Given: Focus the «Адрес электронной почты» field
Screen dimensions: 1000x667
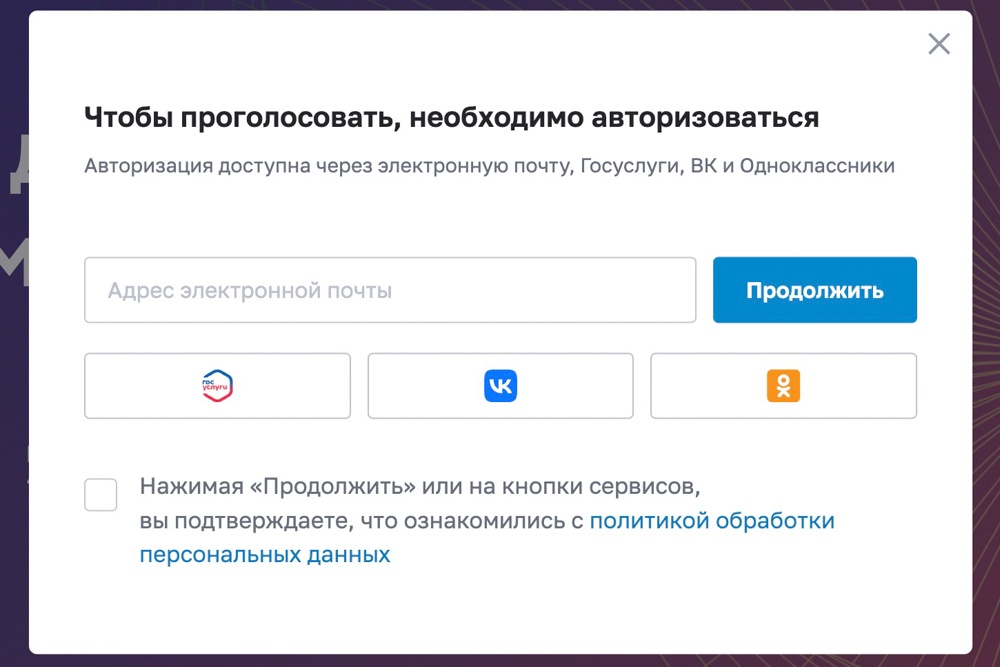Looking at the screenshot, I should [x=390, y=291].
